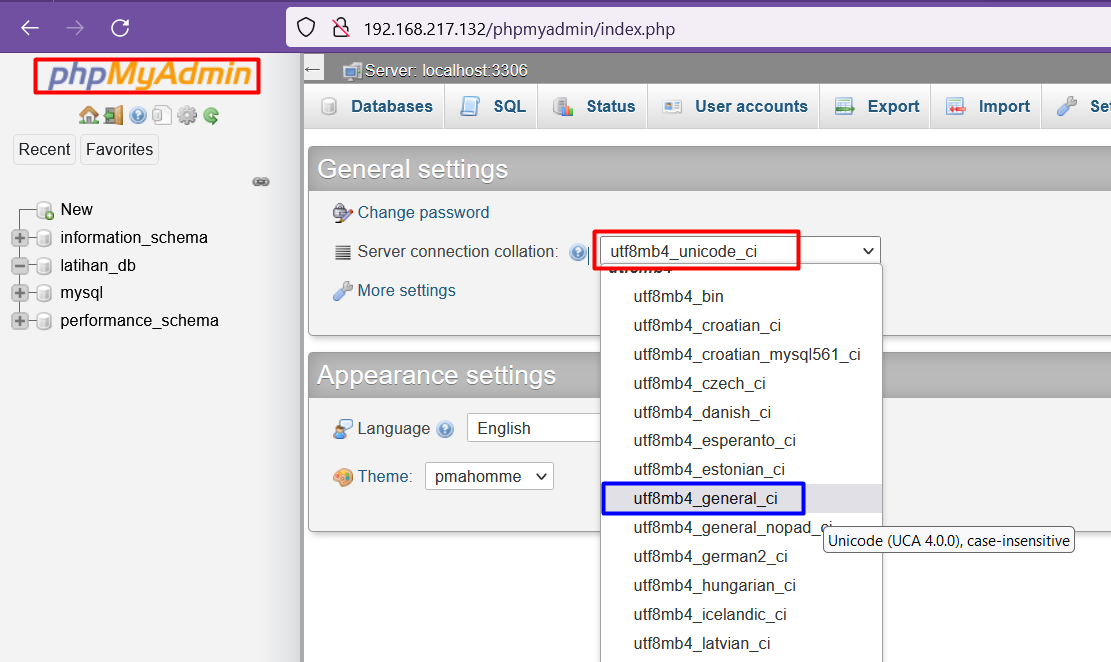This screenshot has width=1111, height=662.
Task: Click the More settings wrench icon
Action: click(x=342, y=291)
